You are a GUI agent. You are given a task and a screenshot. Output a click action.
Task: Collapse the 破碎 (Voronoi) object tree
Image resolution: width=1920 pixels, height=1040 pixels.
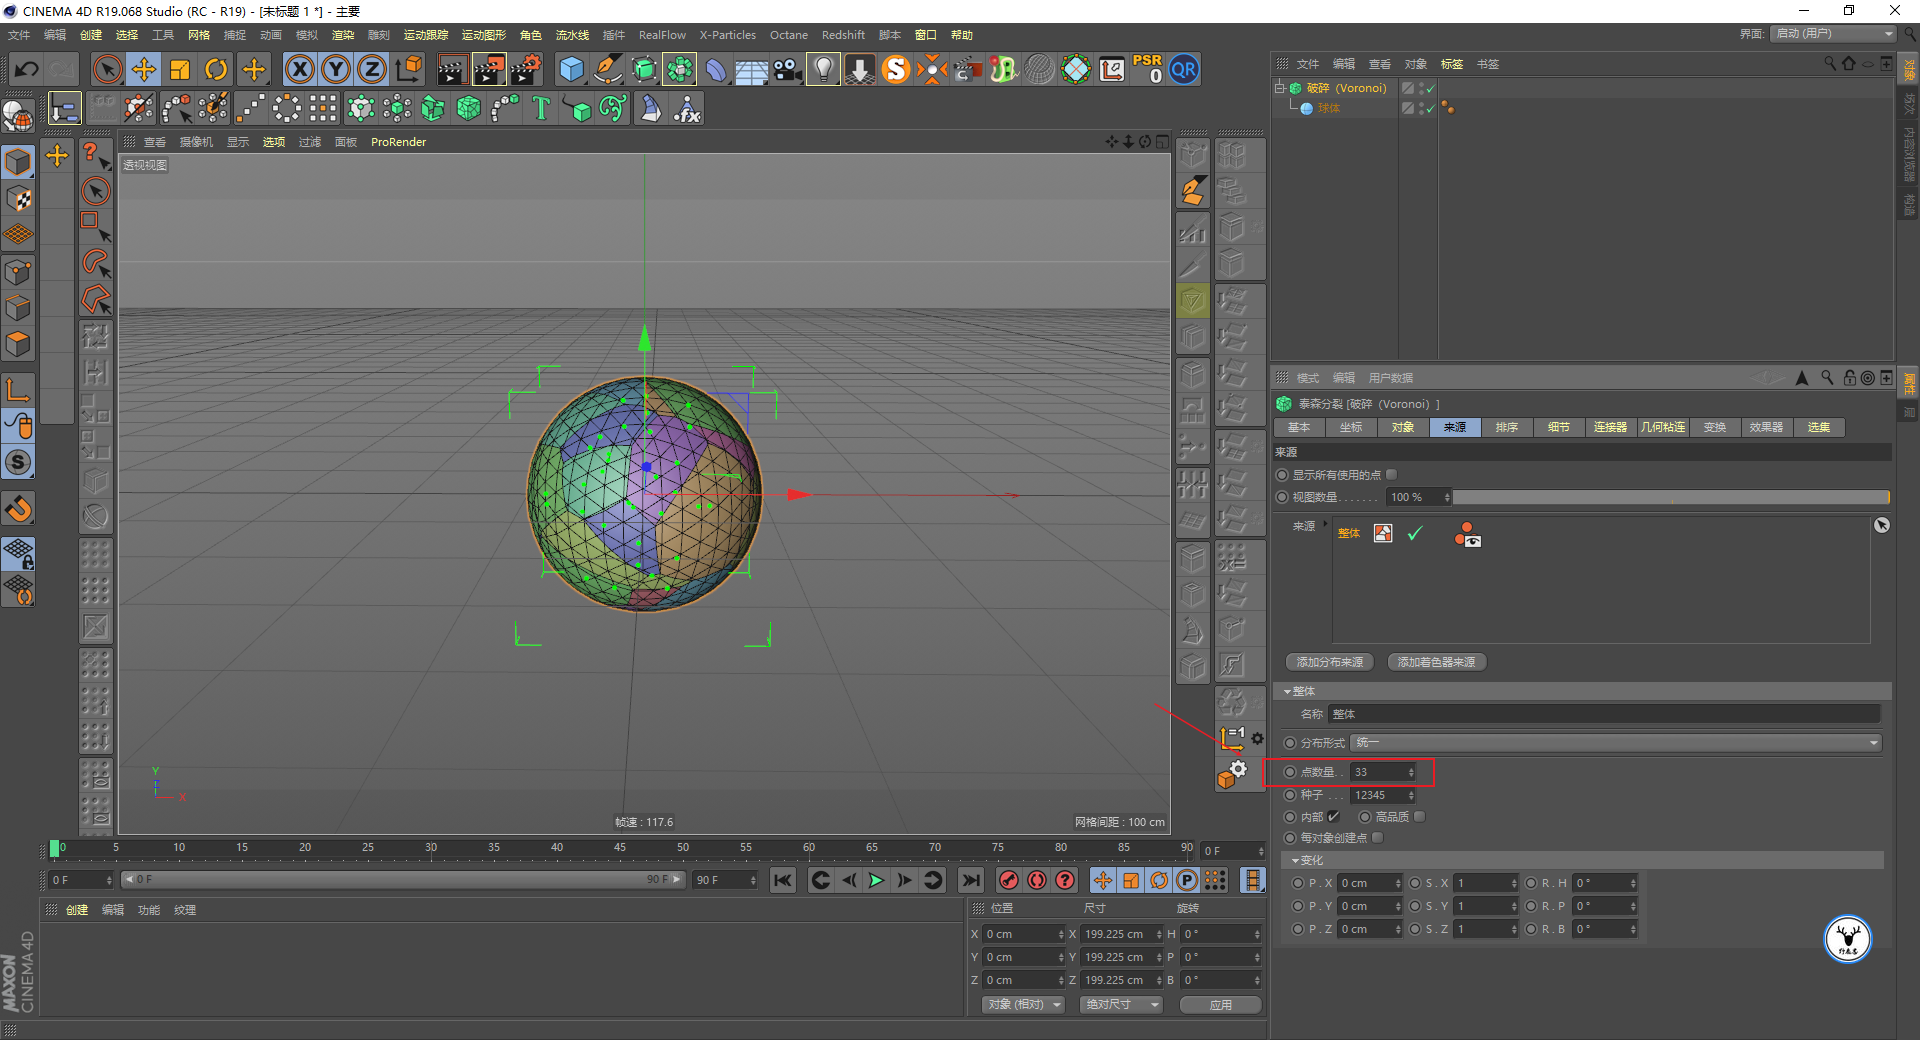point(1279,88)
